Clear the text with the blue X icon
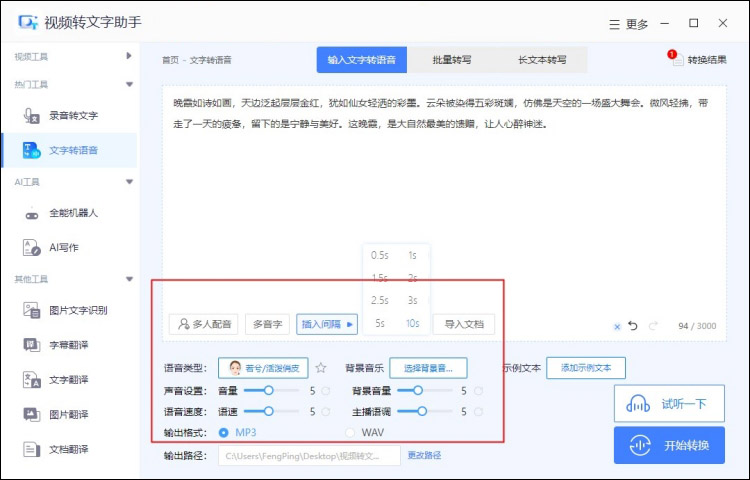The width and height of the screenshot is (750, 480). tap(617, 327)
